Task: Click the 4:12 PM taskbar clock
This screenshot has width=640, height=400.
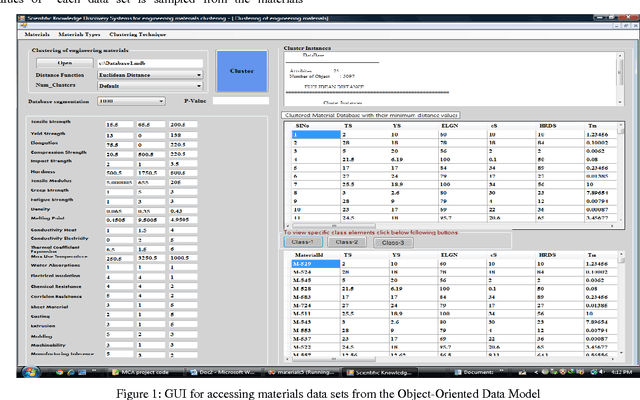Action: pos(622,372)
